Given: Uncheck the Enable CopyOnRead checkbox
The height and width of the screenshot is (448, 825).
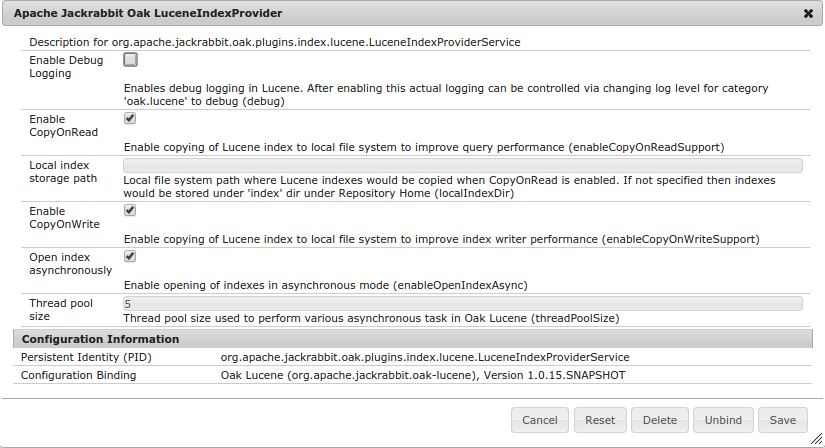Looking at the screenshot, I should [x=130, y=118].
